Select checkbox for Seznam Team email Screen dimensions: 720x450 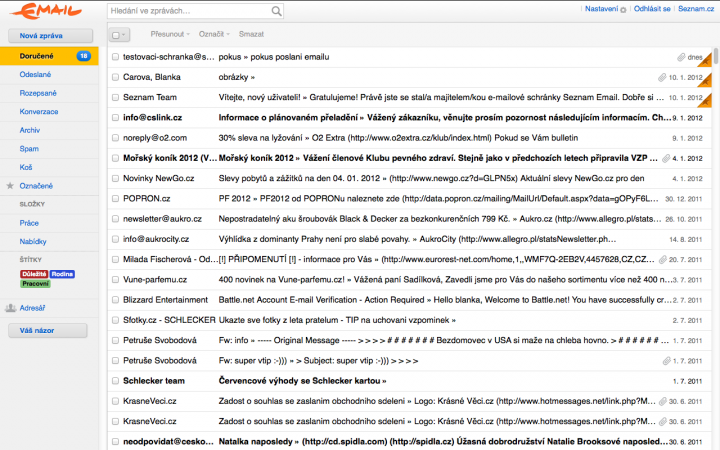coord(115,97)
